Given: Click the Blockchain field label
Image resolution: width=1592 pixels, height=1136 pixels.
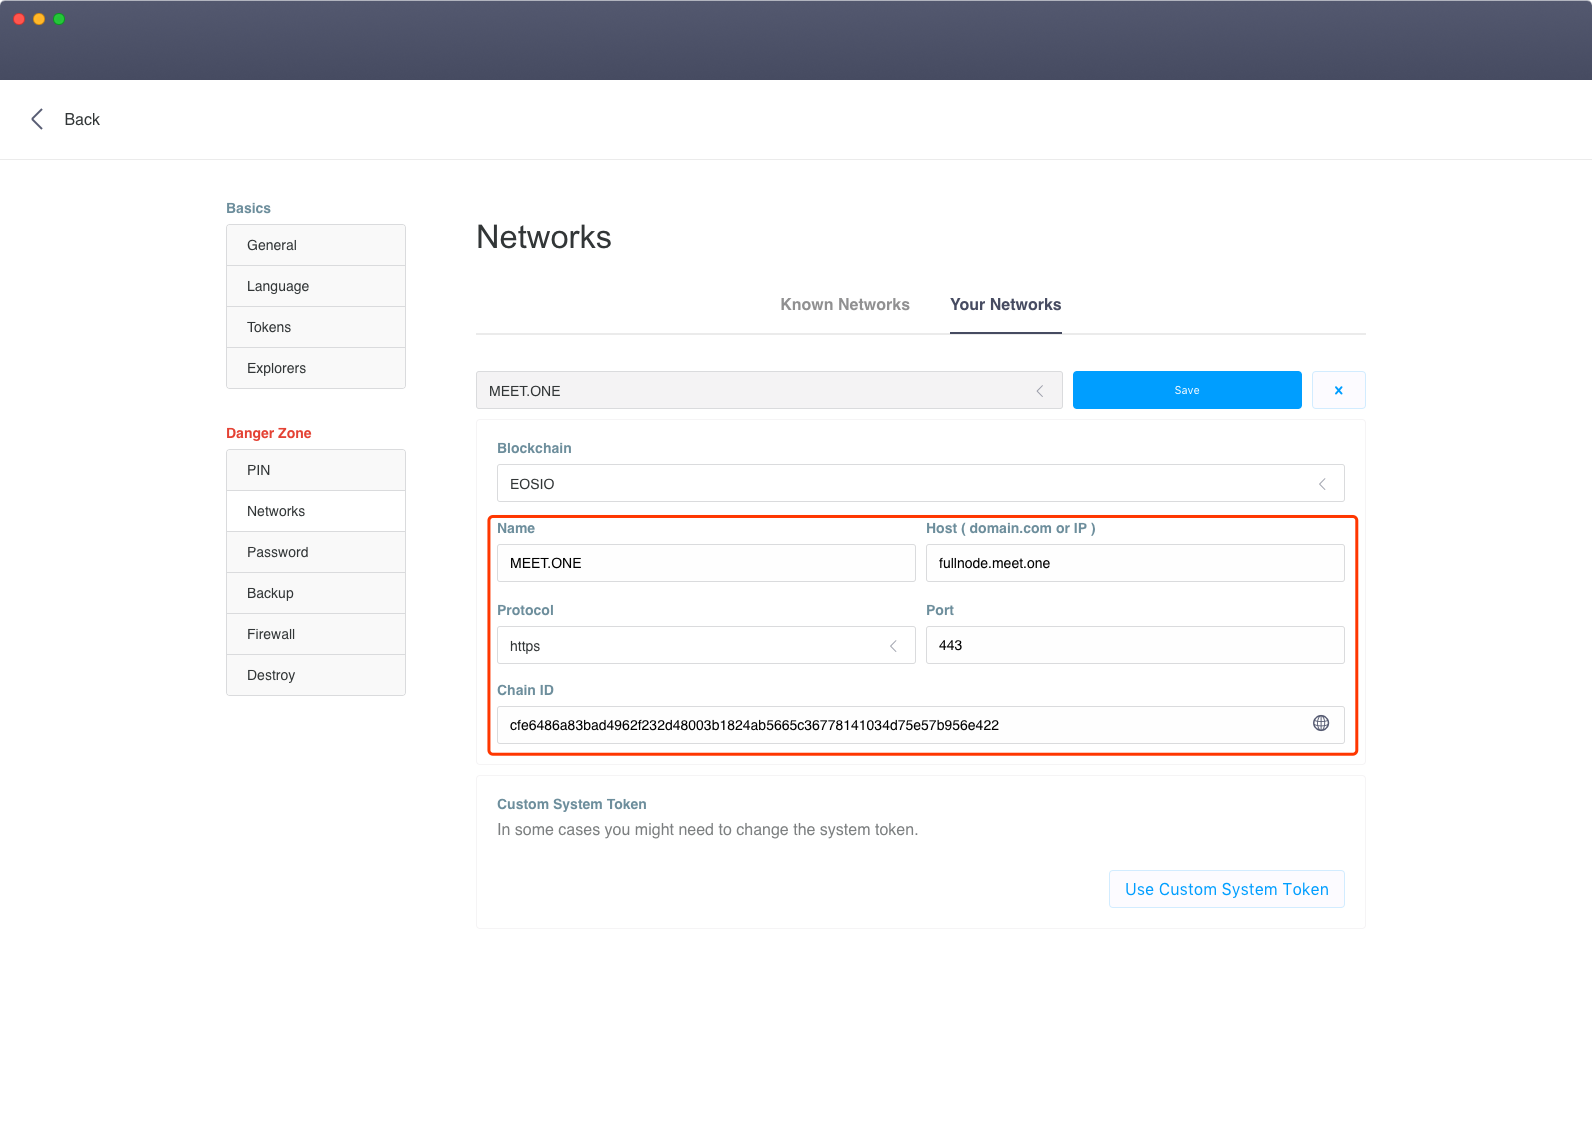Looking at the screenshot, I should click(x=534, y=448).
